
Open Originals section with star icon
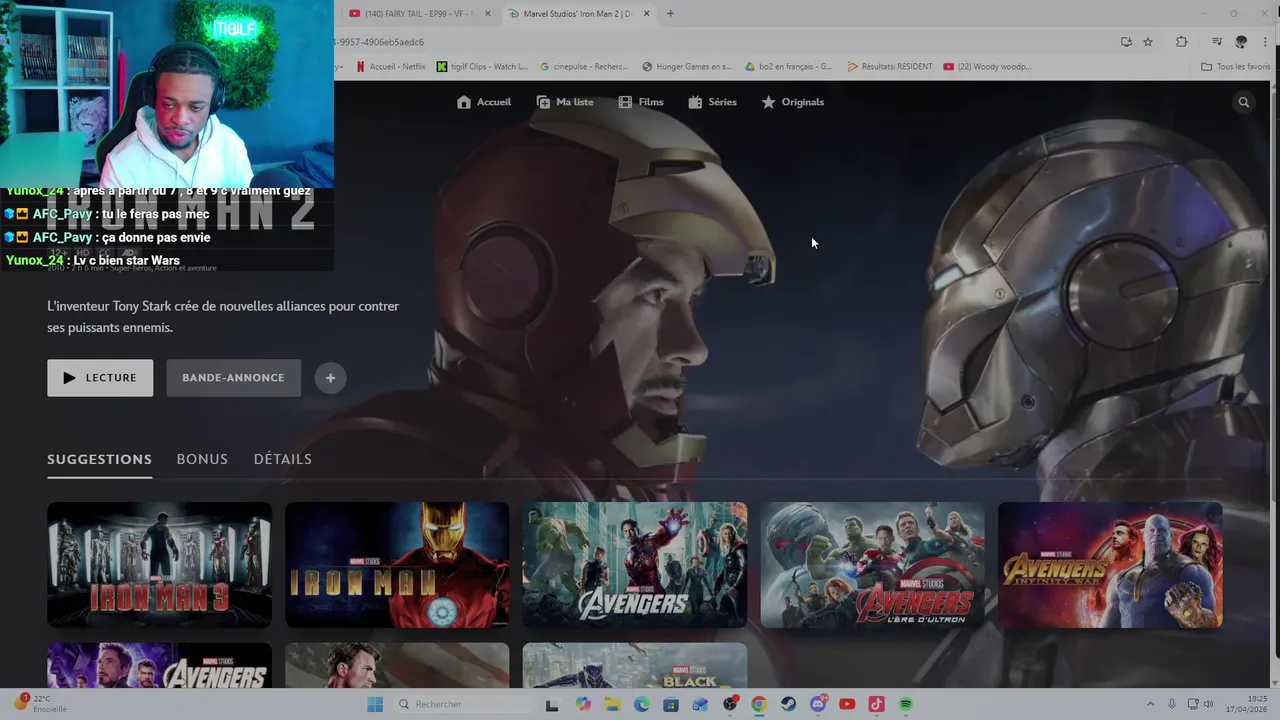[x=793, y=102]
